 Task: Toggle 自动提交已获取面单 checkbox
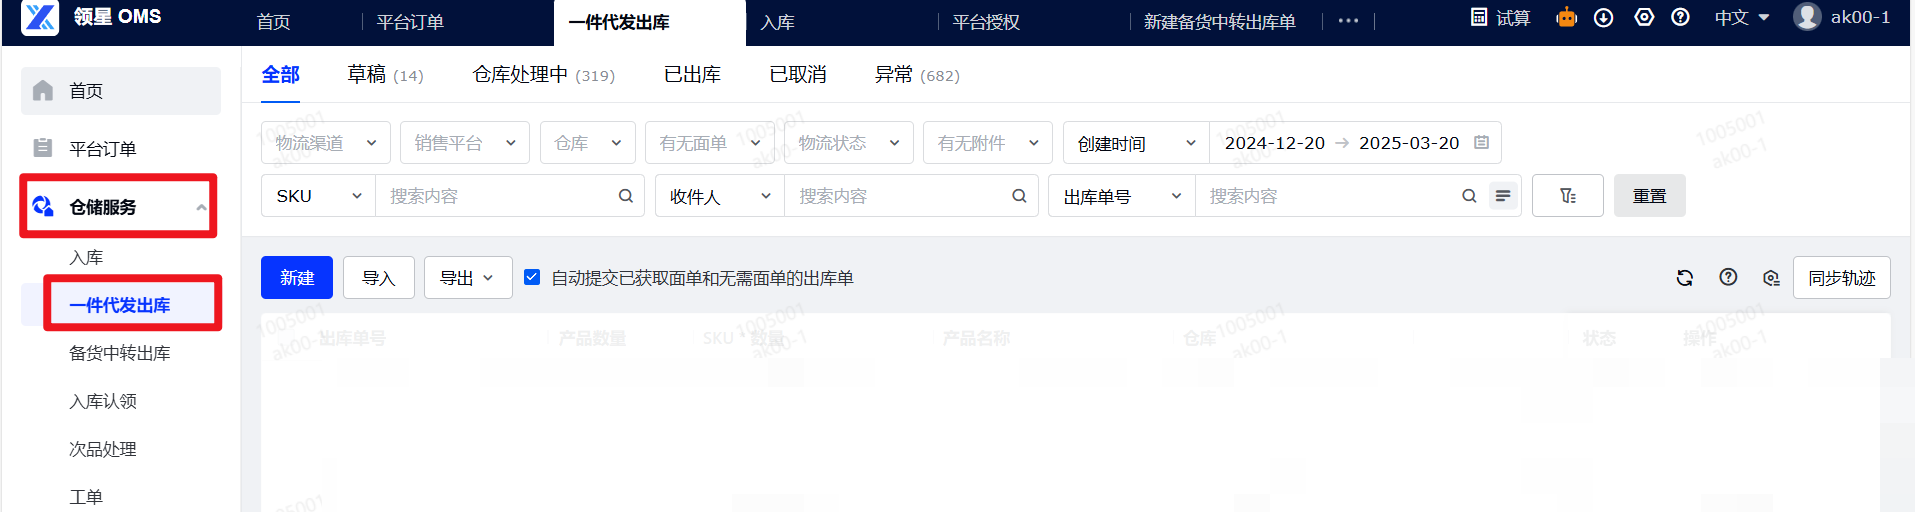coord(532,277)
